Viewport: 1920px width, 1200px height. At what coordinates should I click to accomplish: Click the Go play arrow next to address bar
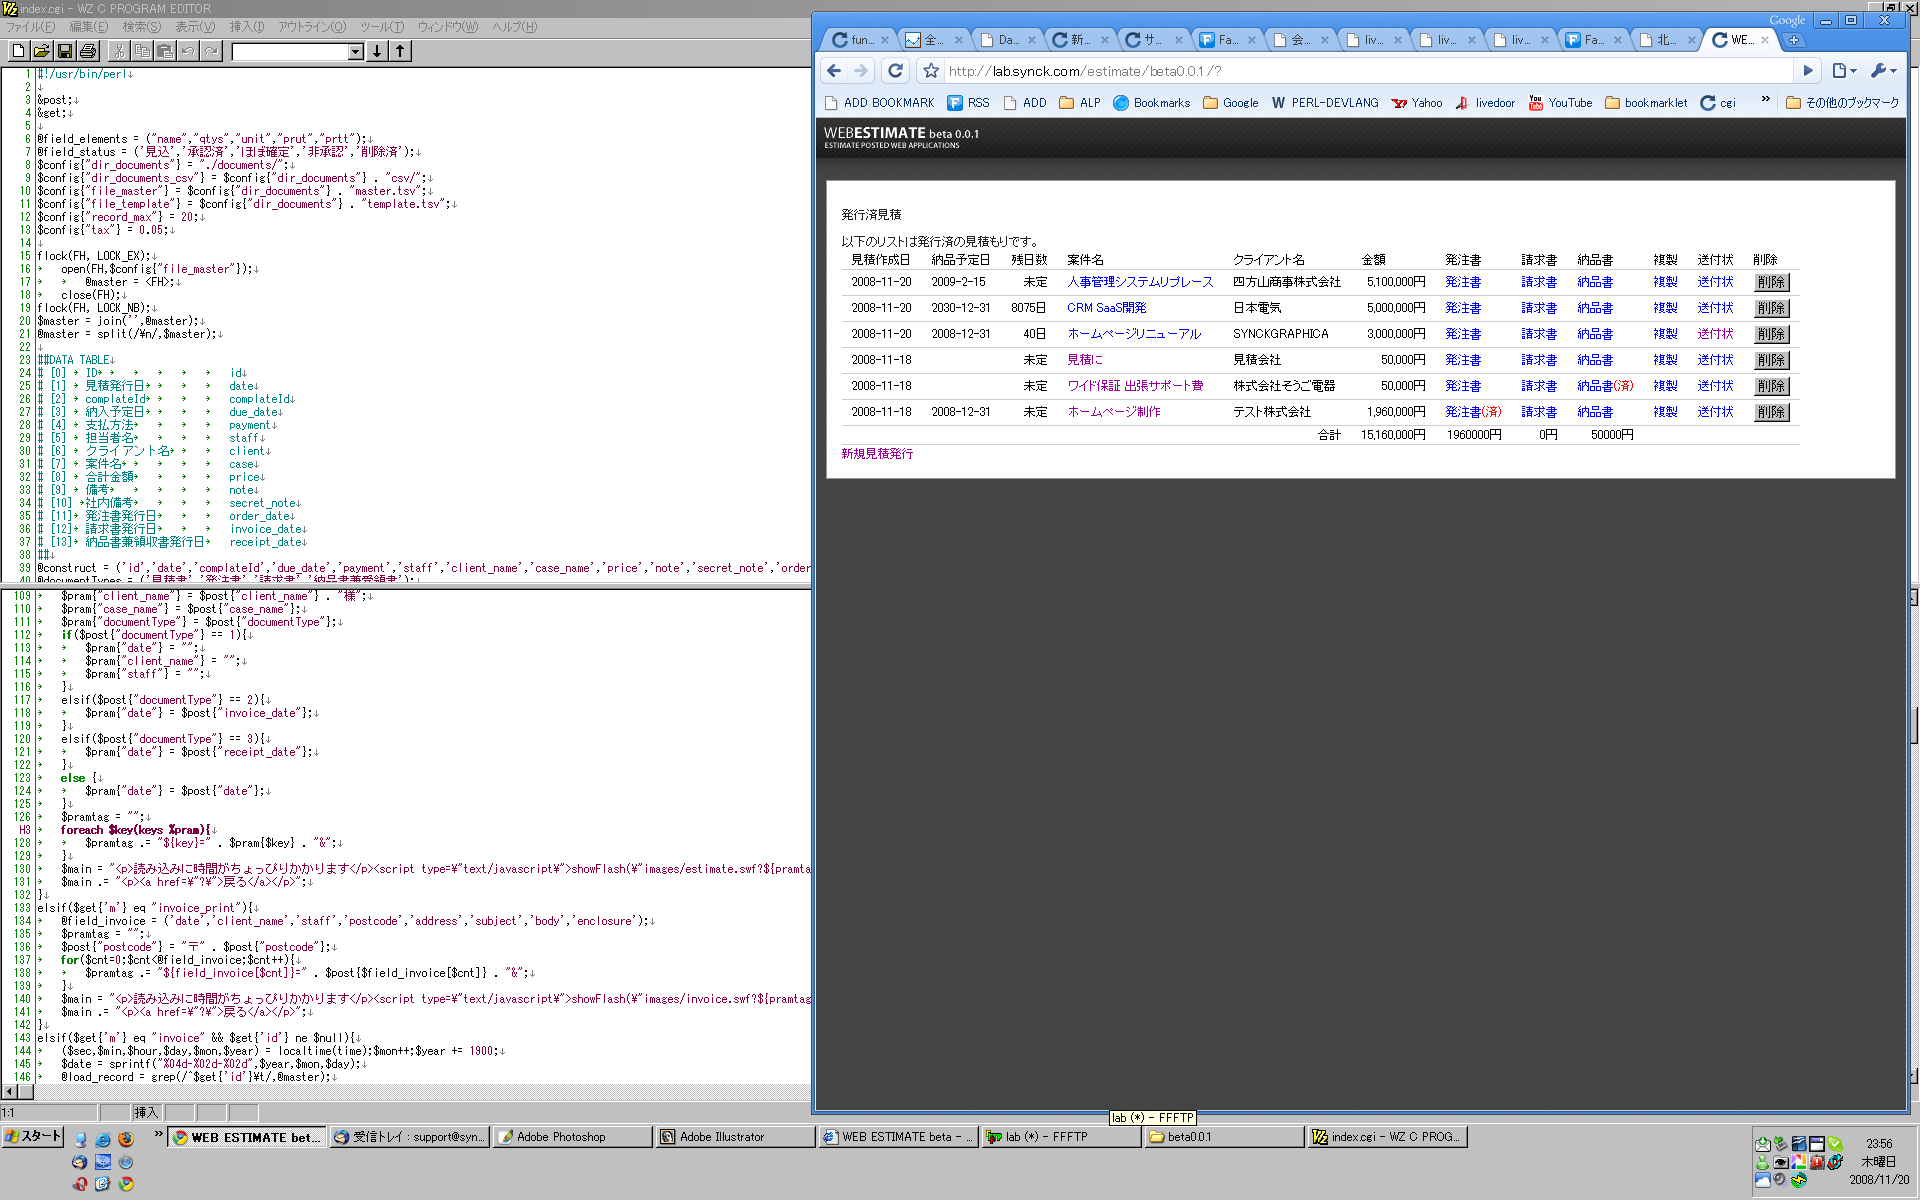(1807, 71)
